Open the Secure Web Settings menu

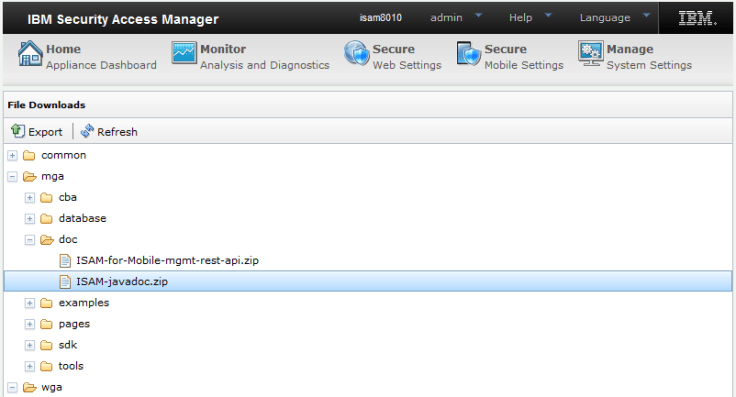tap(392, 56)
